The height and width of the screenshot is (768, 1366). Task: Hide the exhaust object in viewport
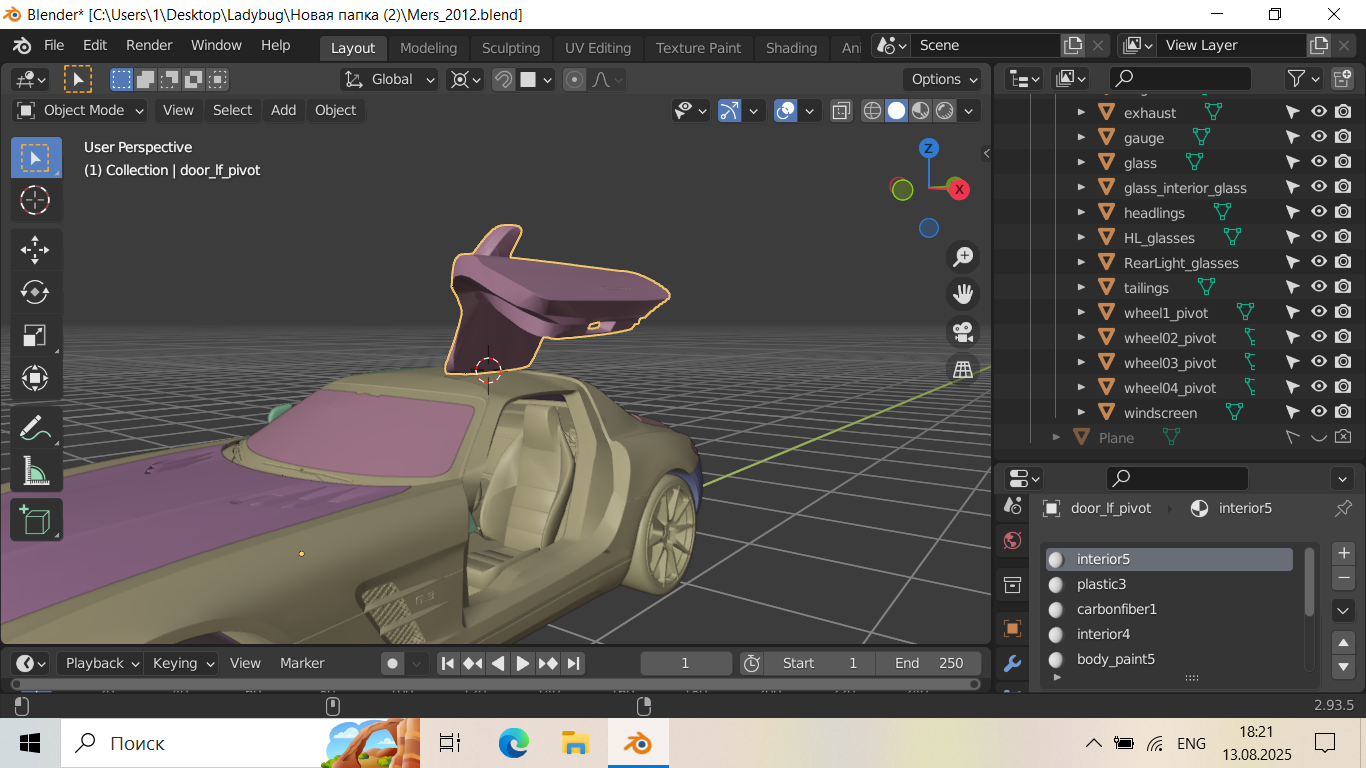(1319, 112)
